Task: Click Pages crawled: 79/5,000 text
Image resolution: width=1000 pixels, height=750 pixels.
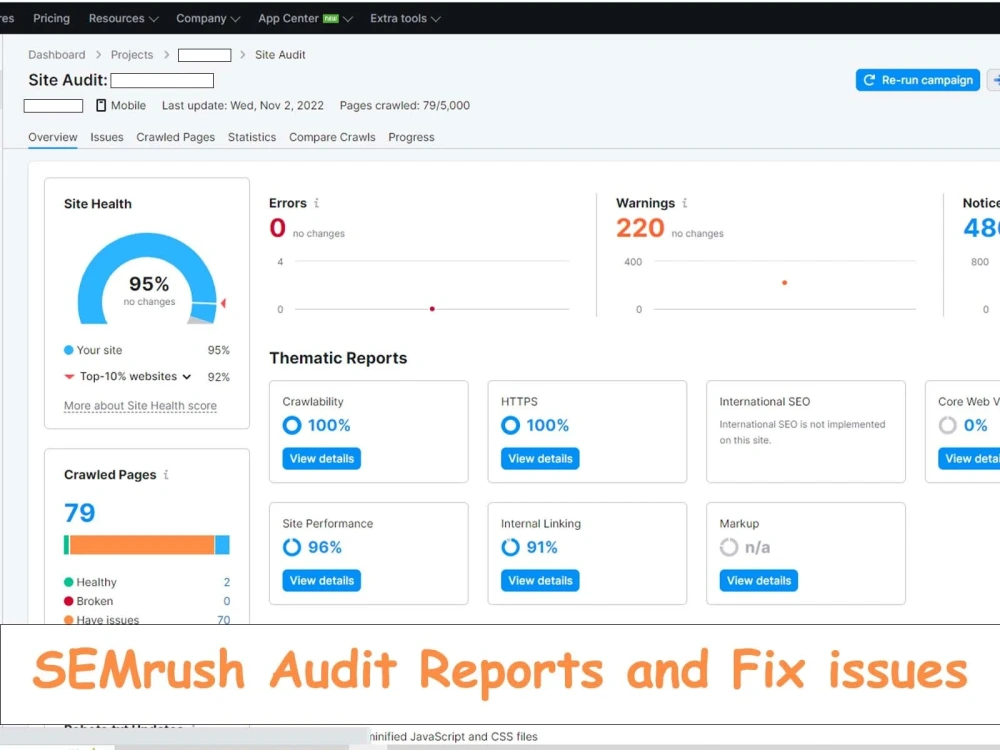Action: (405, 105)
